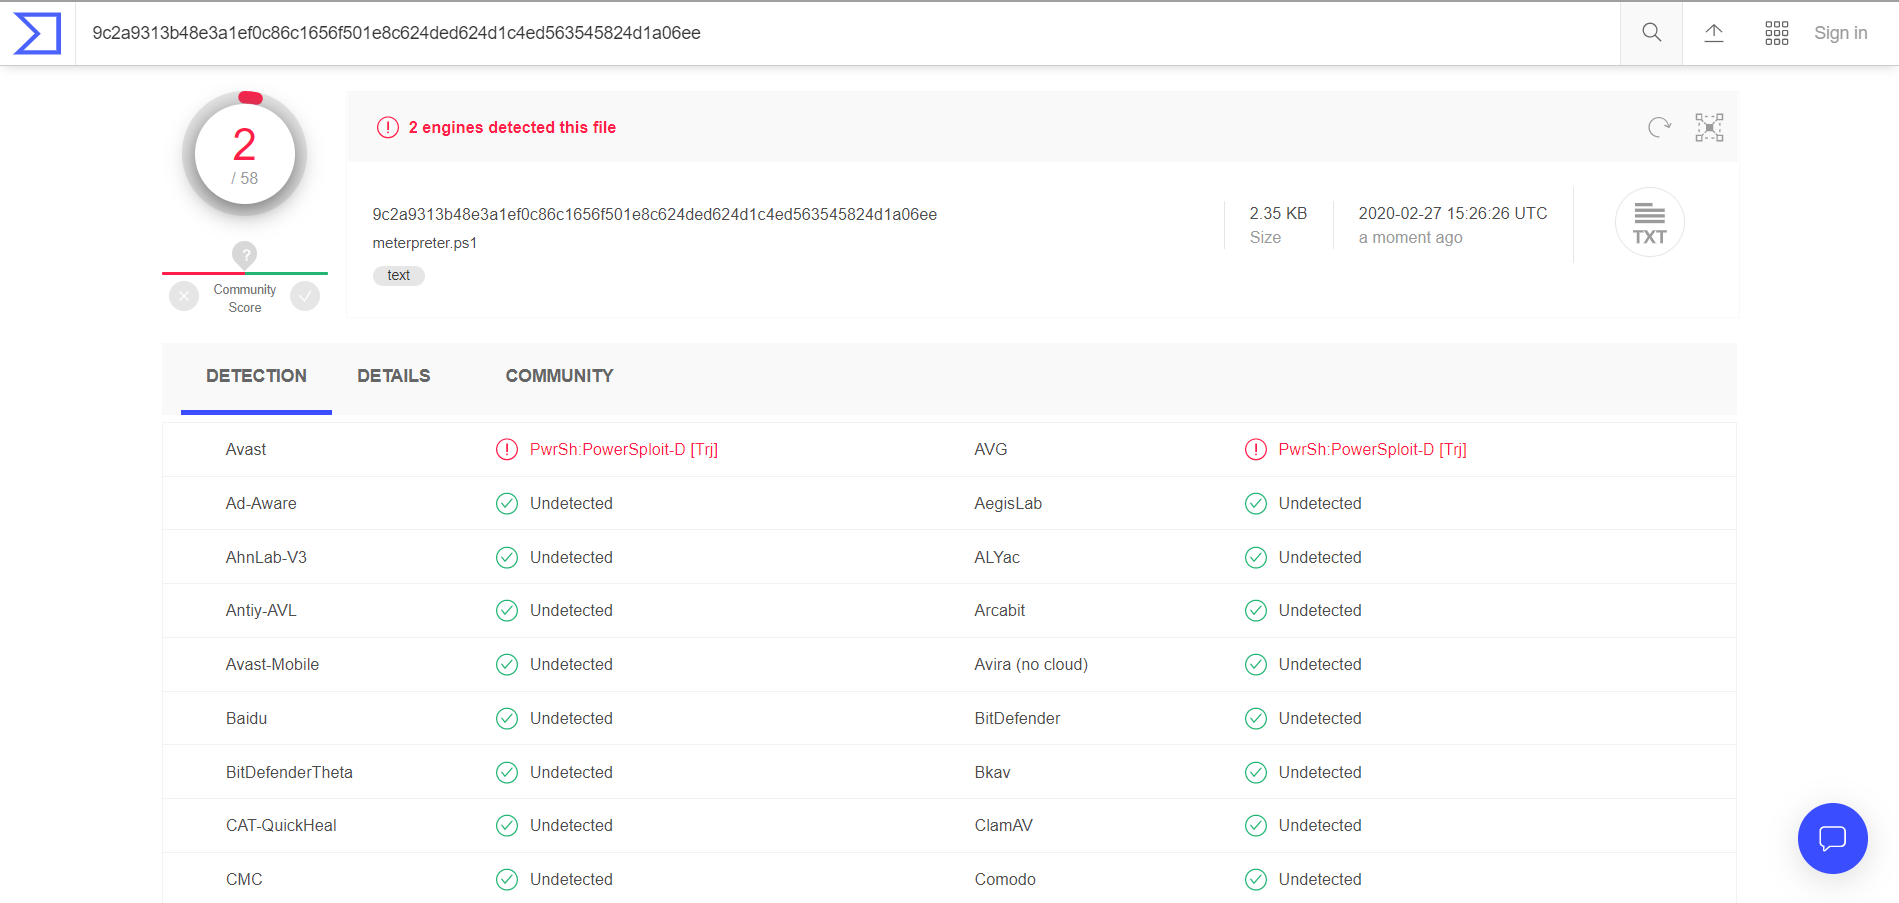The image size is (1899, 903).
Task: Open the upload file icon
Action: [1713, 33]
